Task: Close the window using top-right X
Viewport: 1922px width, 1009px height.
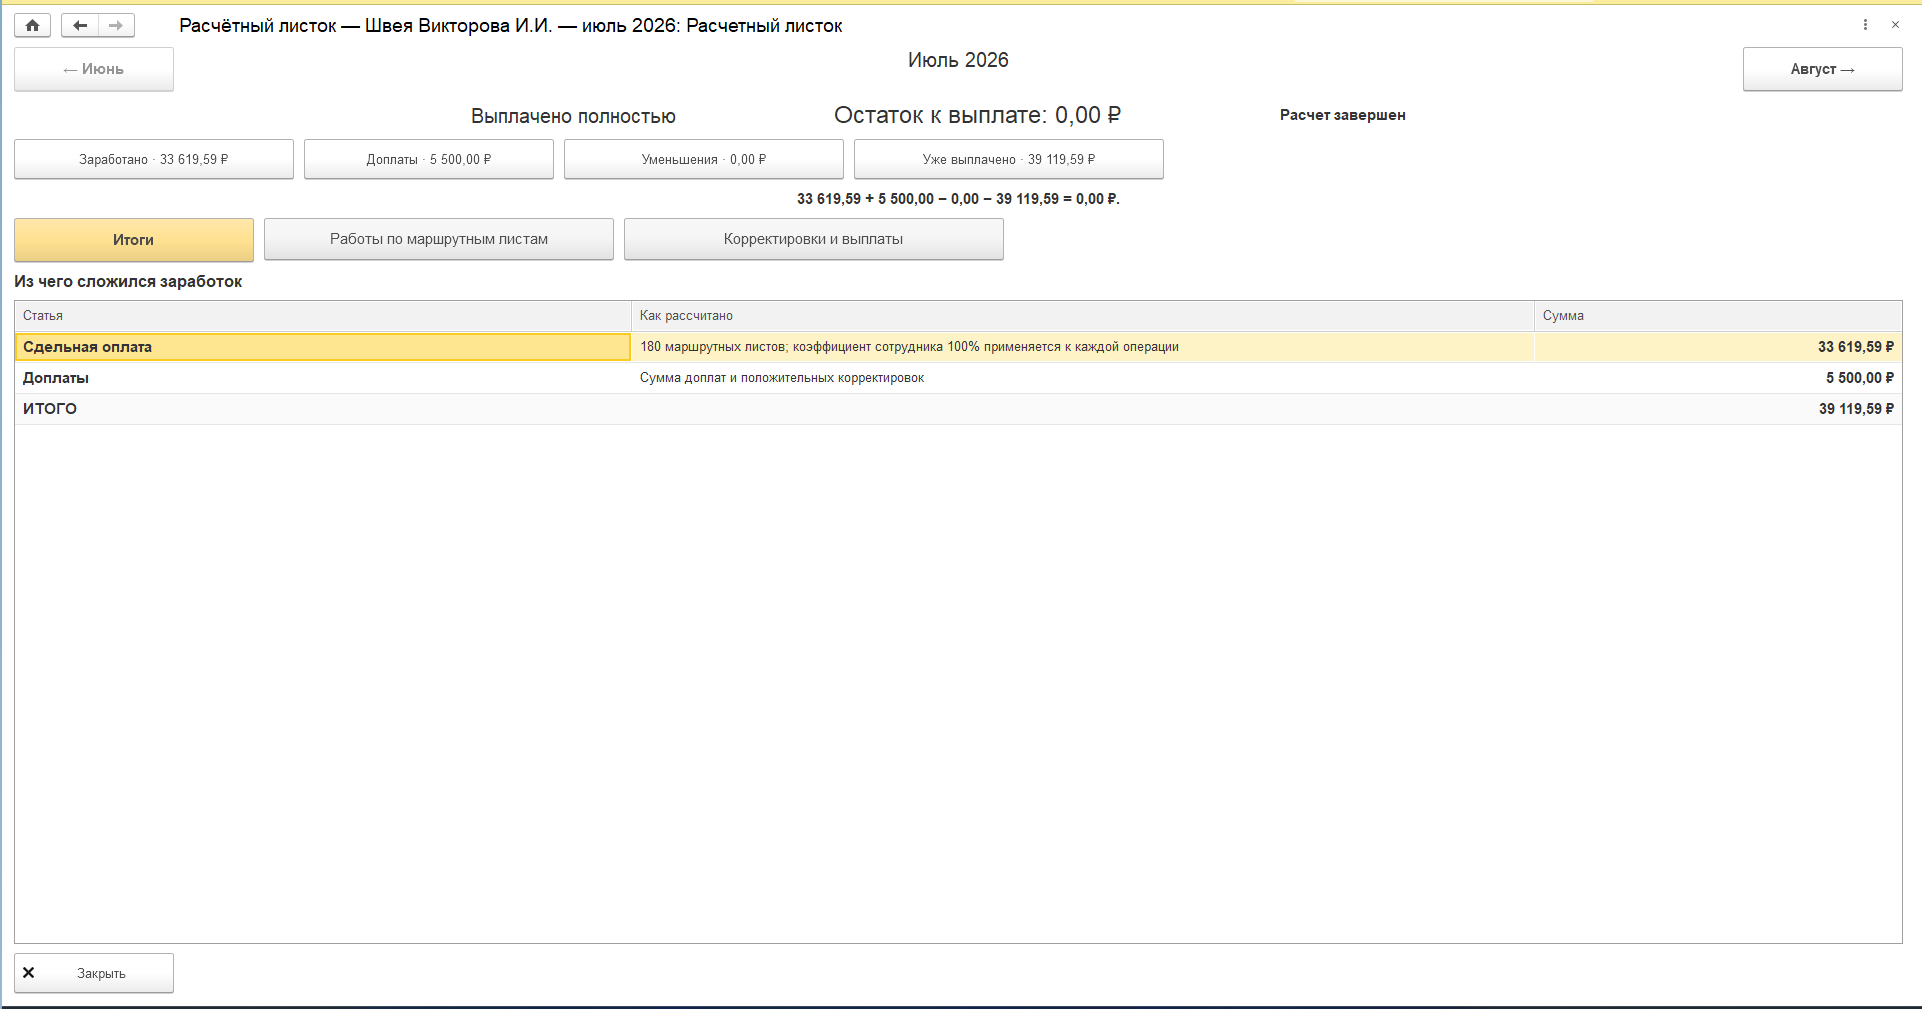Action: (1895, 25)
